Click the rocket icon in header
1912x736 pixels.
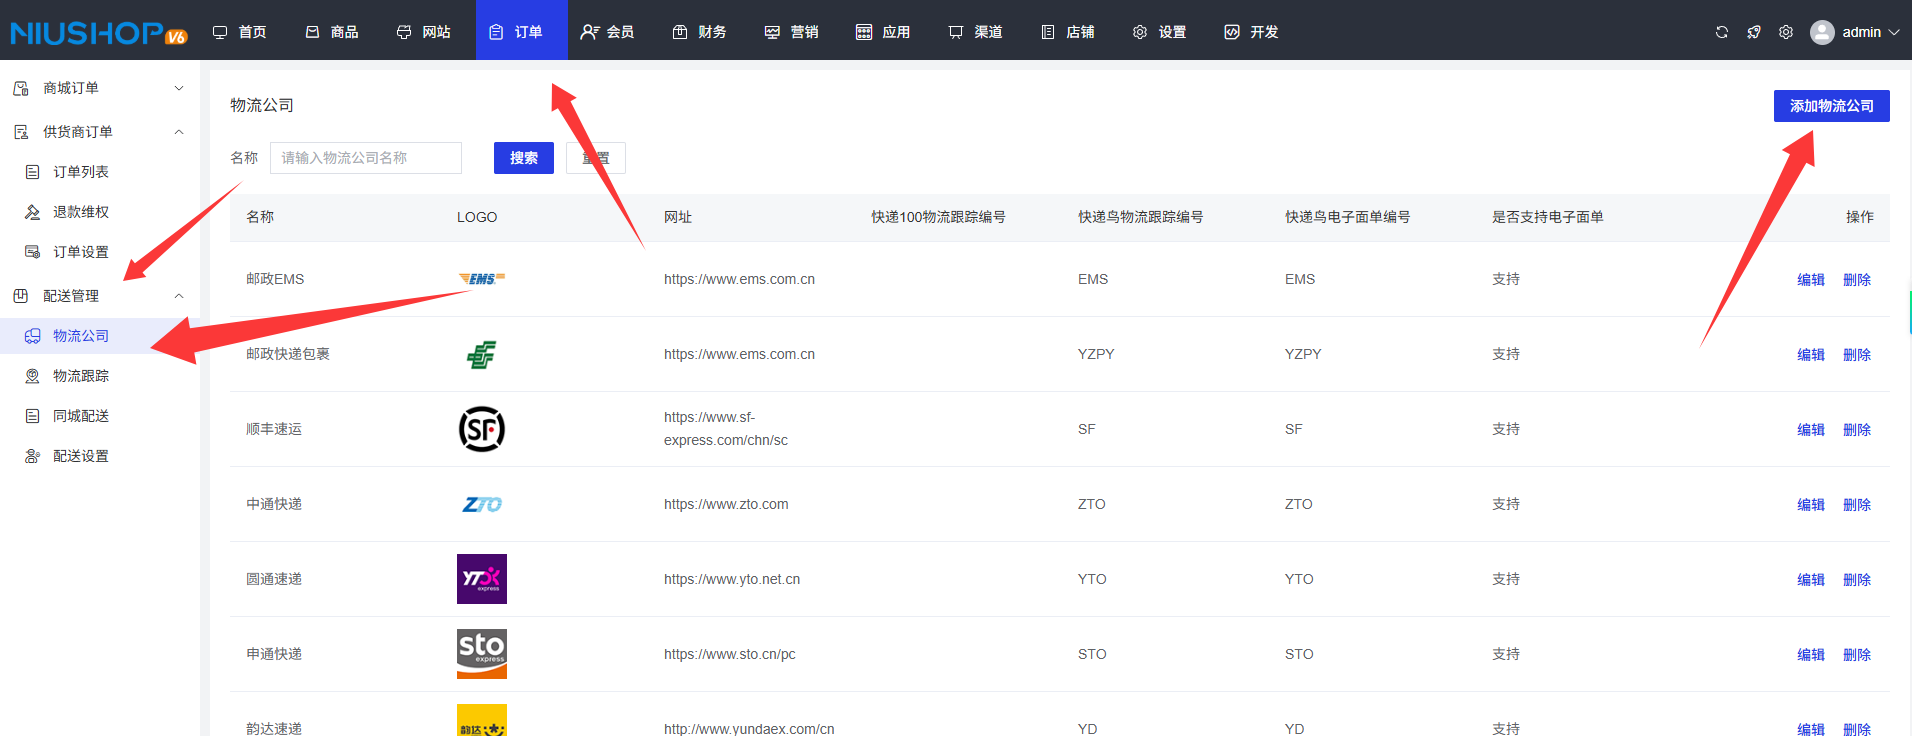tap(1753, 32)
